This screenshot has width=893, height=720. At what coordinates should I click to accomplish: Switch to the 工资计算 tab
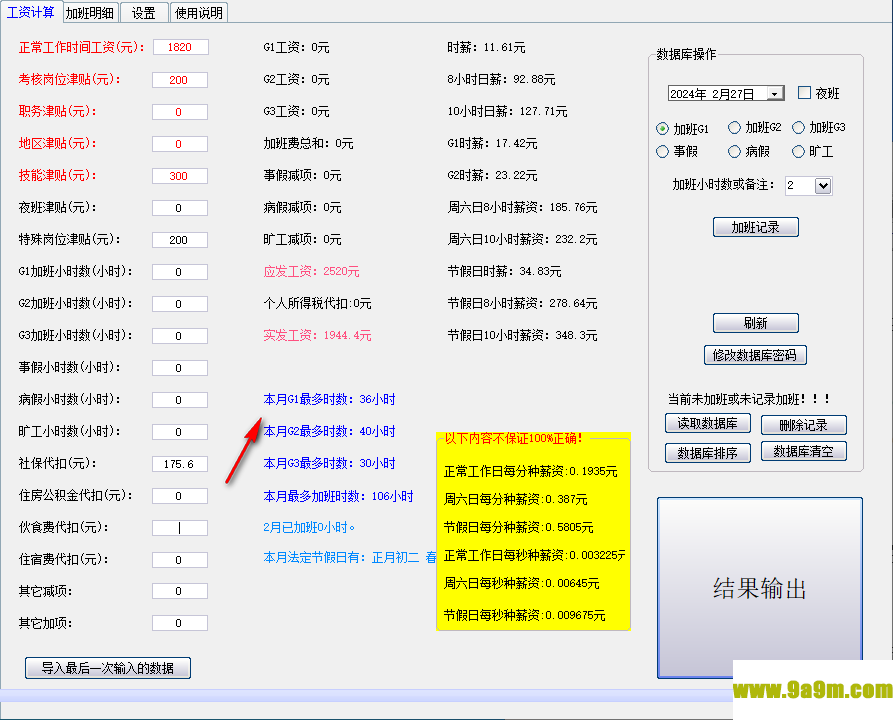tap(30, 12)
